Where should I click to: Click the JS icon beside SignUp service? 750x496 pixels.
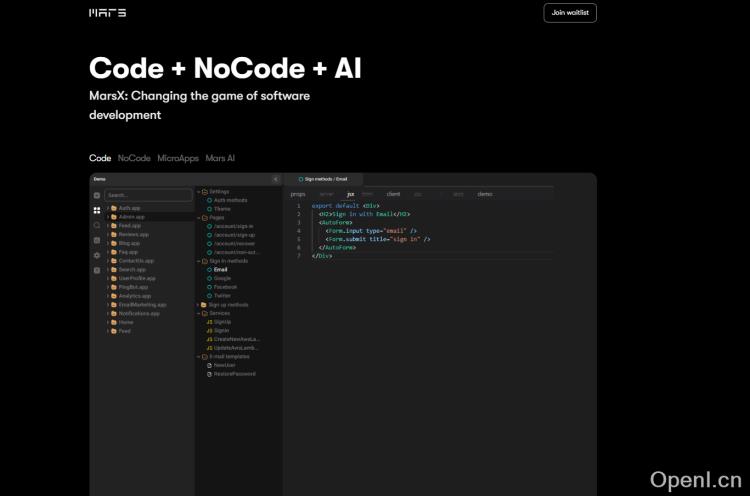(209, 322)
